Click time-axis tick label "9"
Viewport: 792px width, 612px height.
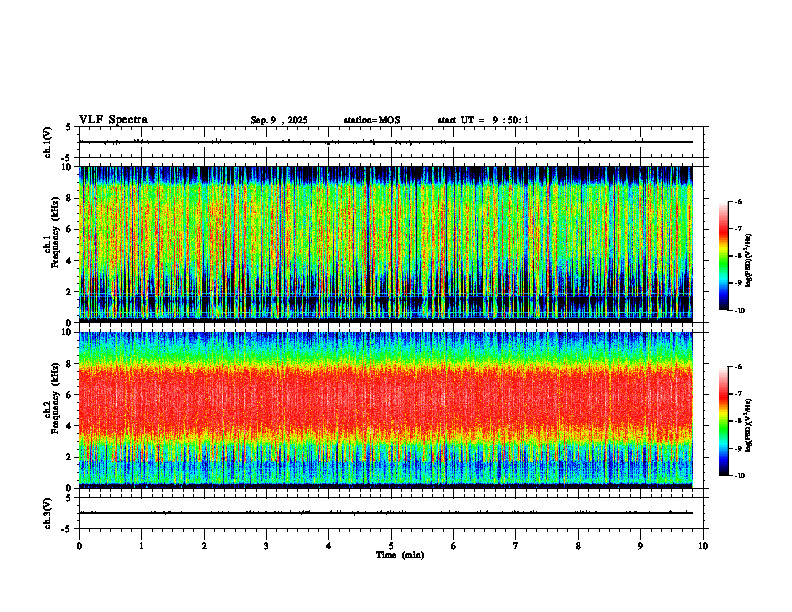point(640,545)
